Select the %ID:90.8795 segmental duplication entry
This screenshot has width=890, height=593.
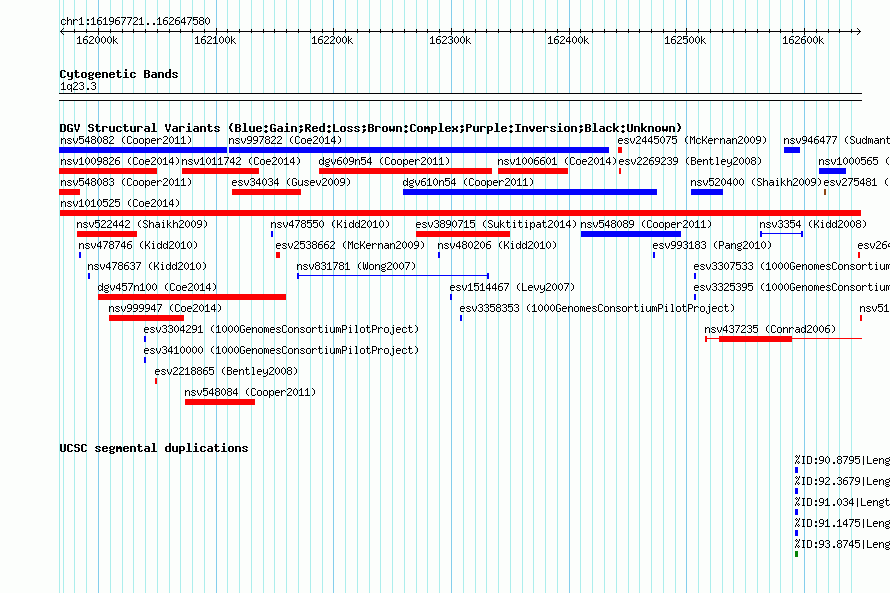point(842,460)
